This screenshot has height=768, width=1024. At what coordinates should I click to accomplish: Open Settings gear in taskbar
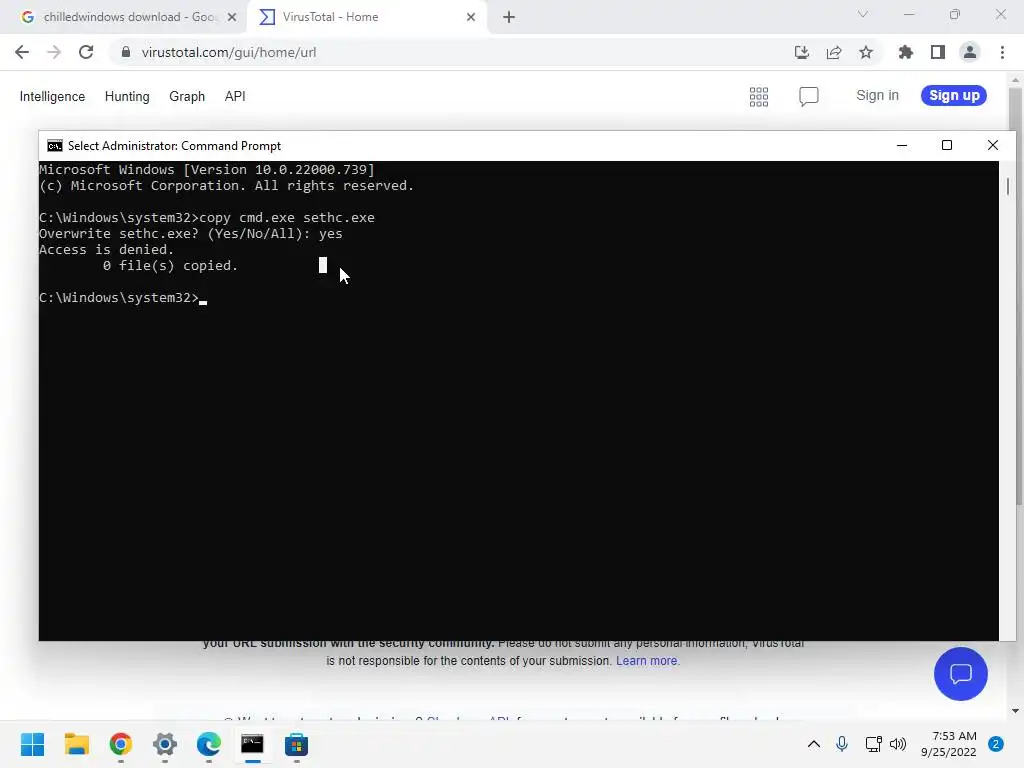pos(165,744)
